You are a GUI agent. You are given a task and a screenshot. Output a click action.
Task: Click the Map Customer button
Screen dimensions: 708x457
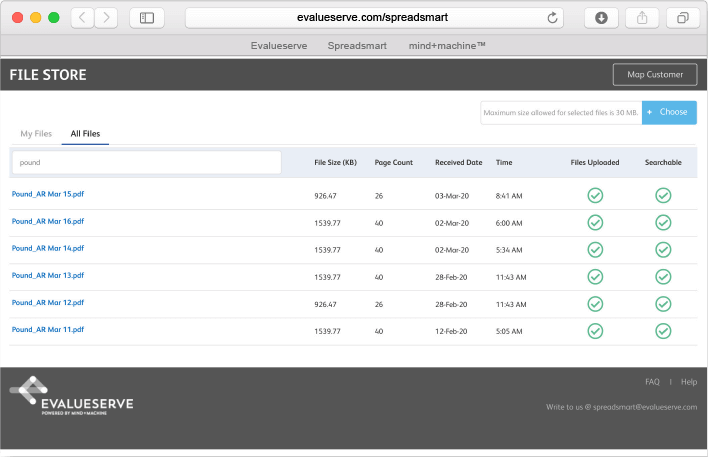point(655,75)
